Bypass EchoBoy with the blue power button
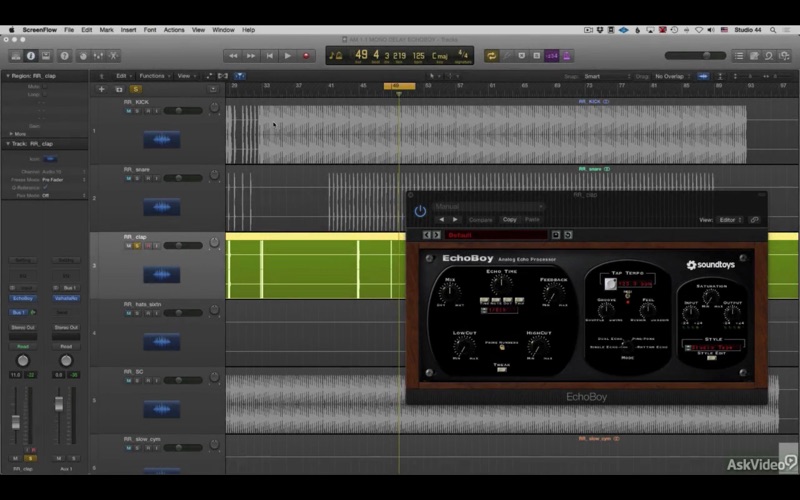Screen dimensions: 800x500 pyautogui.click(x=420, y=211)
